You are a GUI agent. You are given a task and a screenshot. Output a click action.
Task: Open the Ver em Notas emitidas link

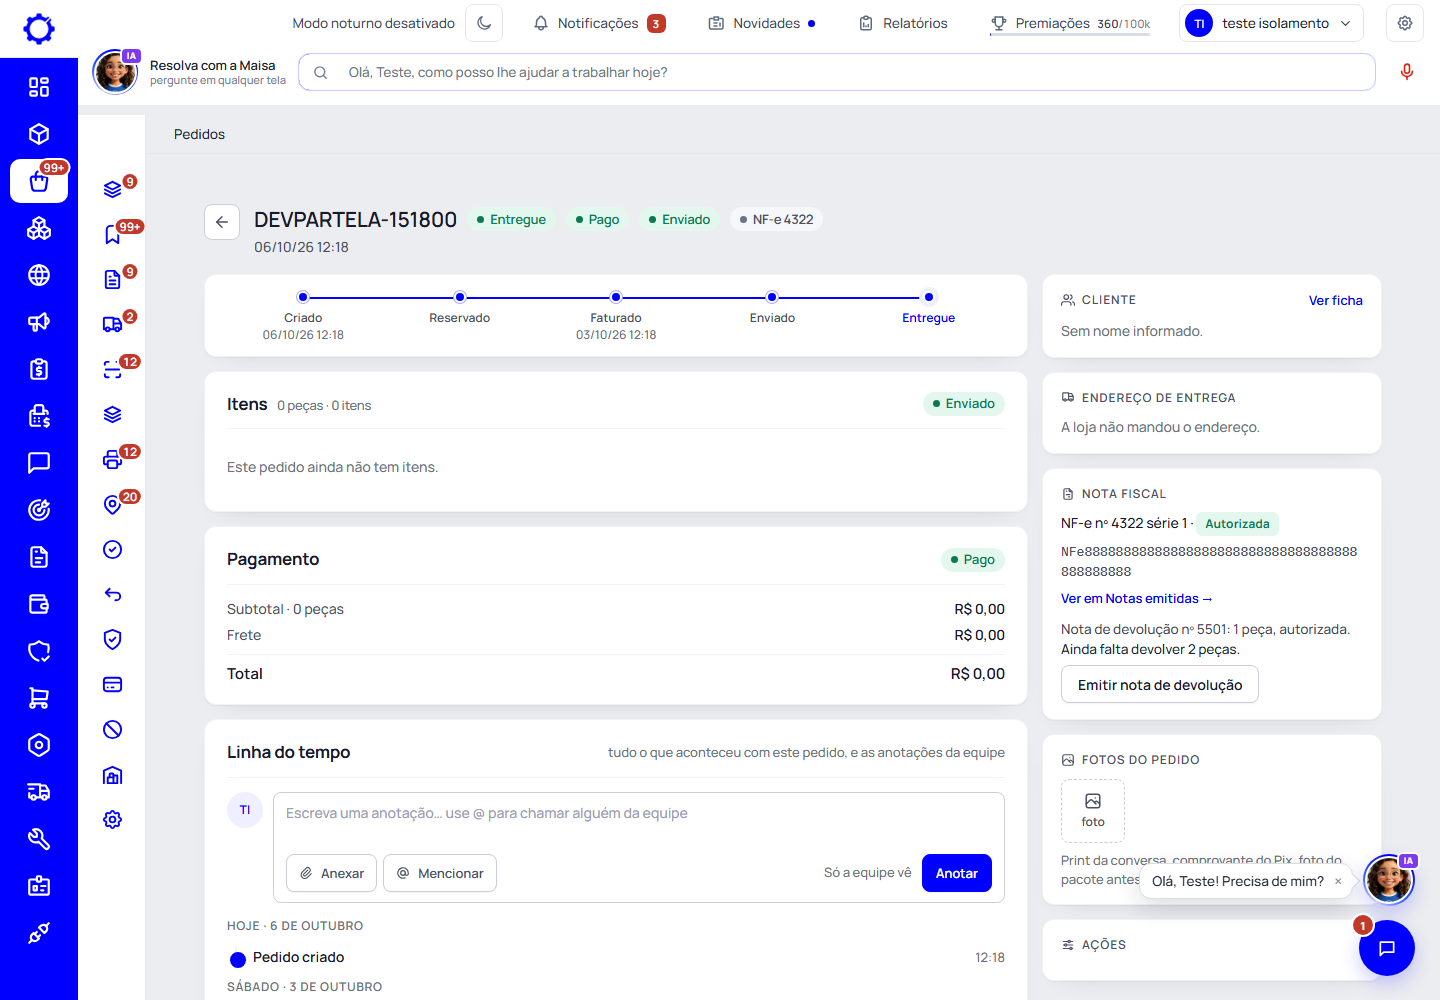pyautogui.click(x=1137, y=598)
